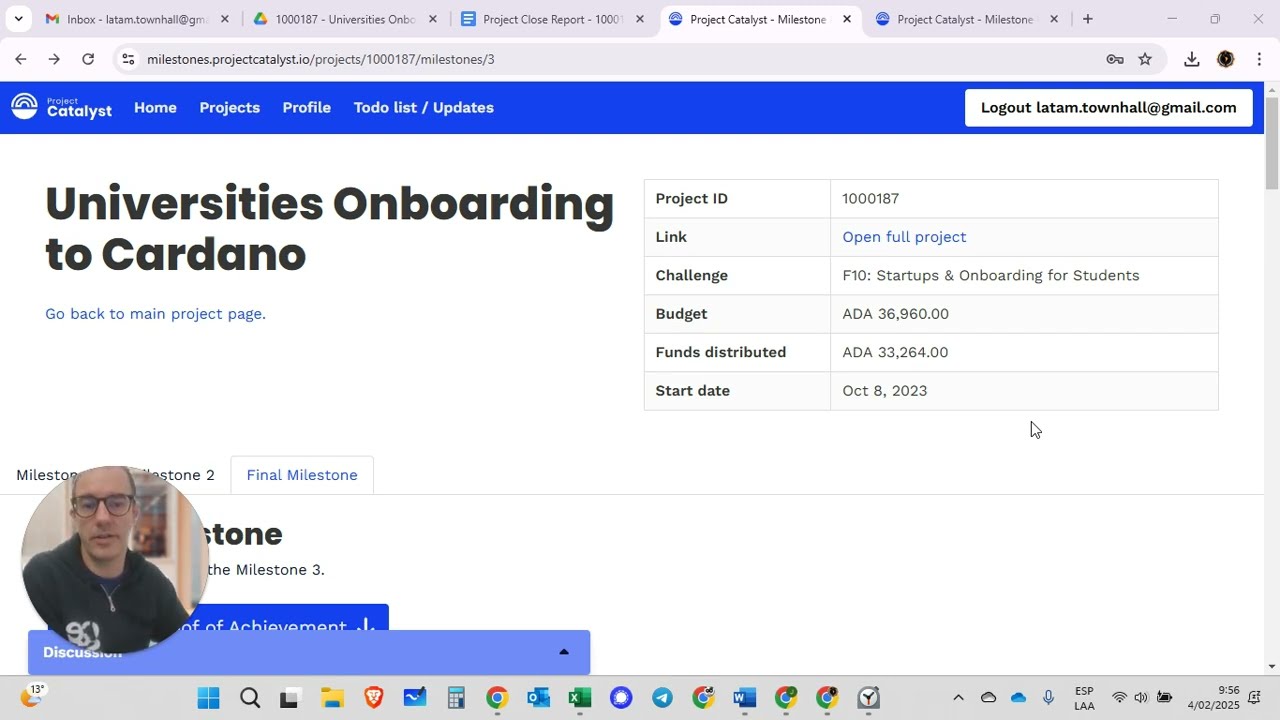Open the clock and date flyout
The height and width of the screenshot is (720, 1280).
click(x=1215, y=697)
